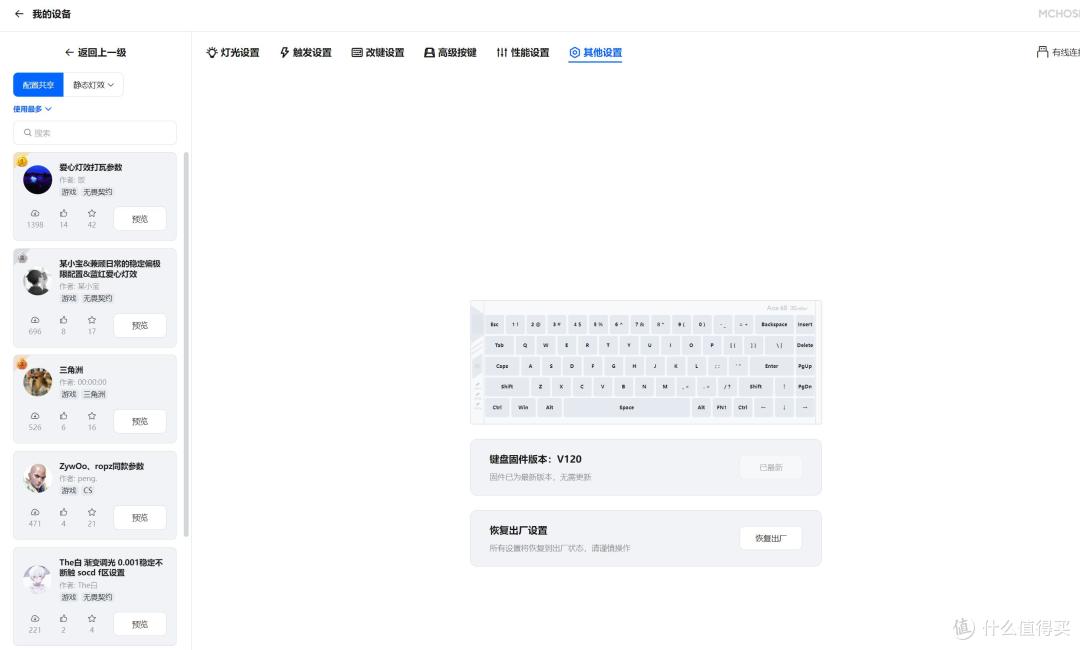Click the Win key on keyboard diagram

523,408
